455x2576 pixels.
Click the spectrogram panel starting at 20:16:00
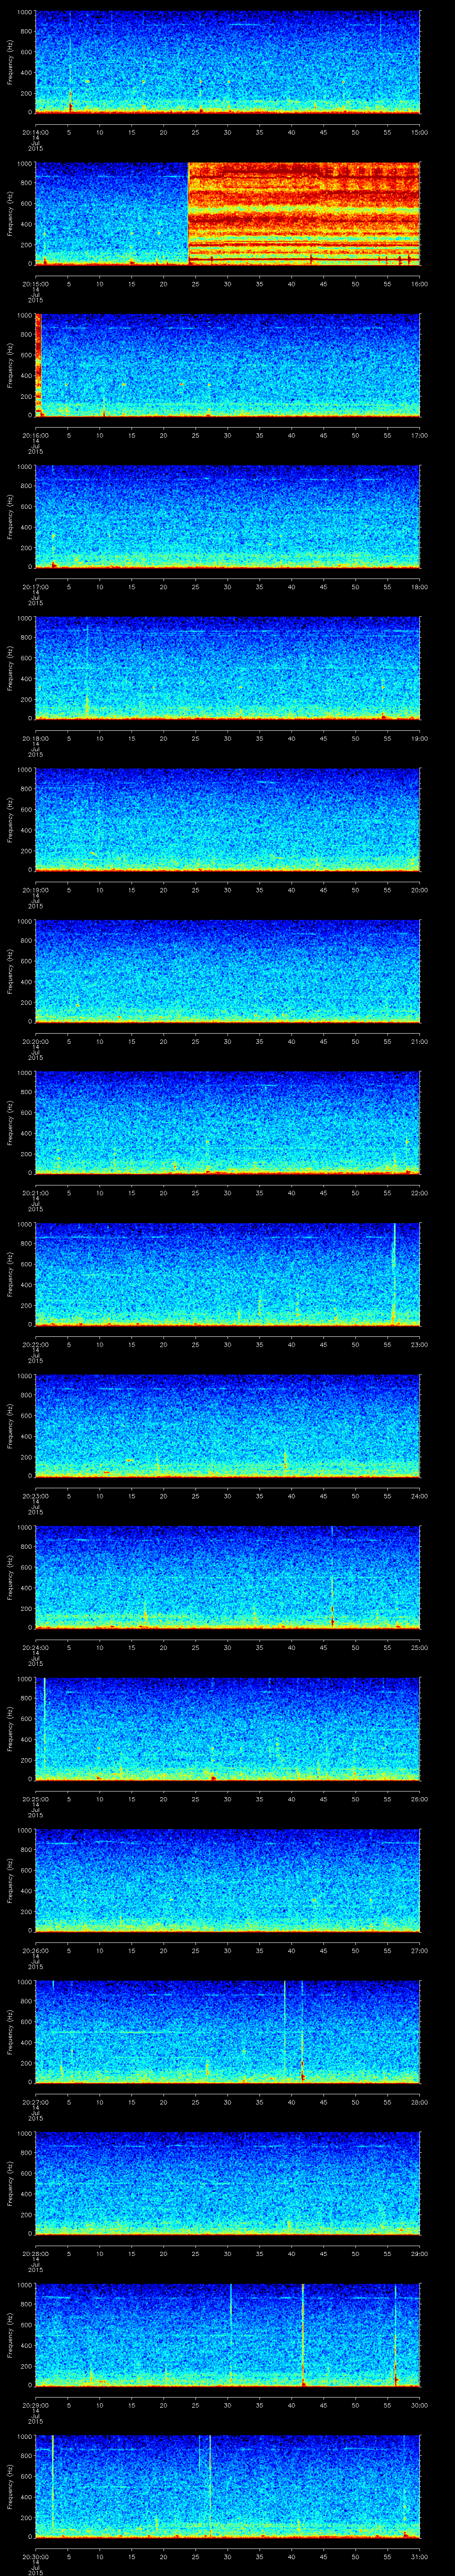228,365
